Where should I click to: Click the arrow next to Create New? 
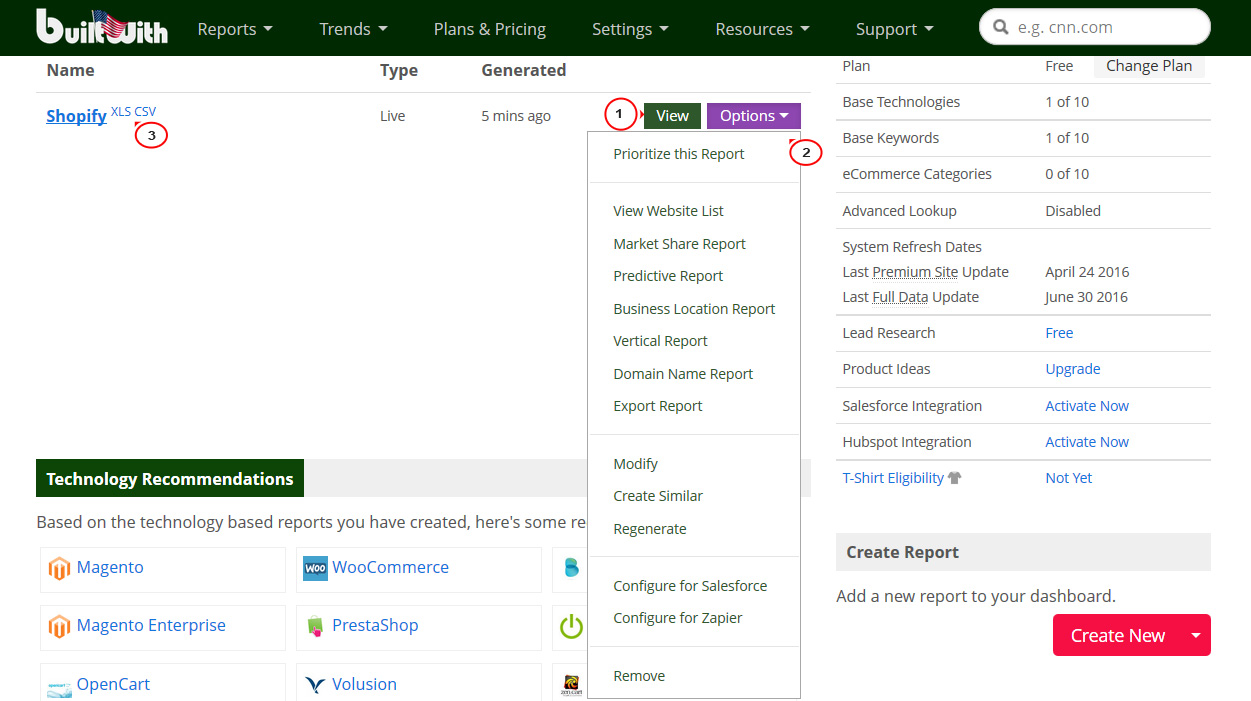(x=1195, y=635)
